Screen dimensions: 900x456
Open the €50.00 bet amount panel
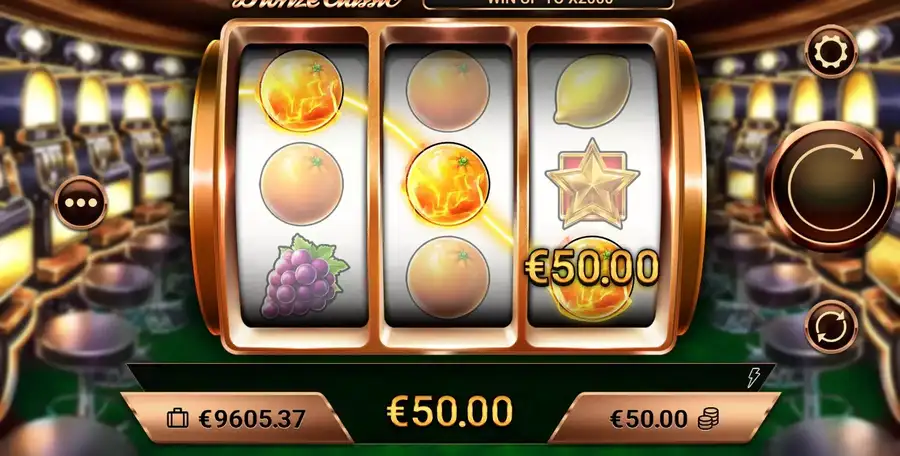click(x=664, y=419)
